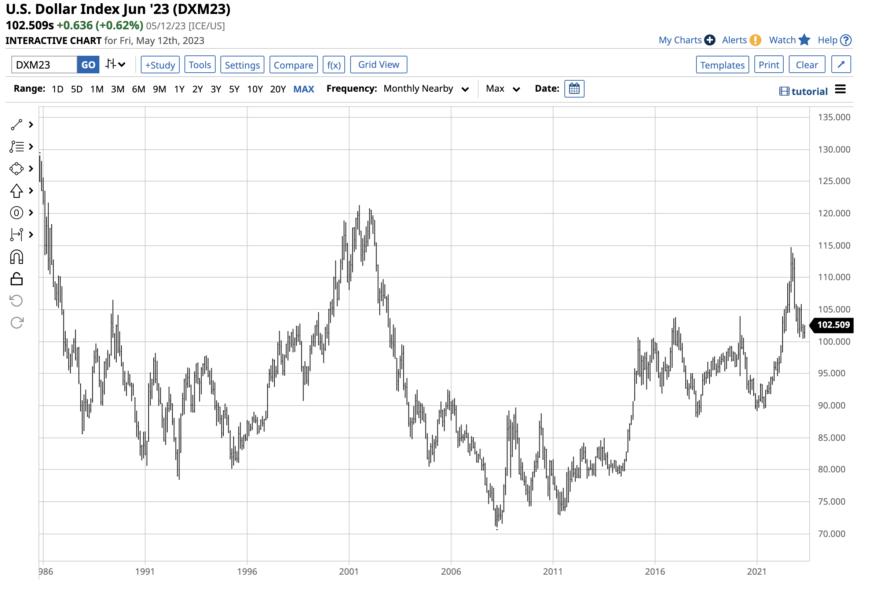Screen dimensions: 875x600
Task: Open the f(x) expressions button
Action: click(x=334, y=65)
